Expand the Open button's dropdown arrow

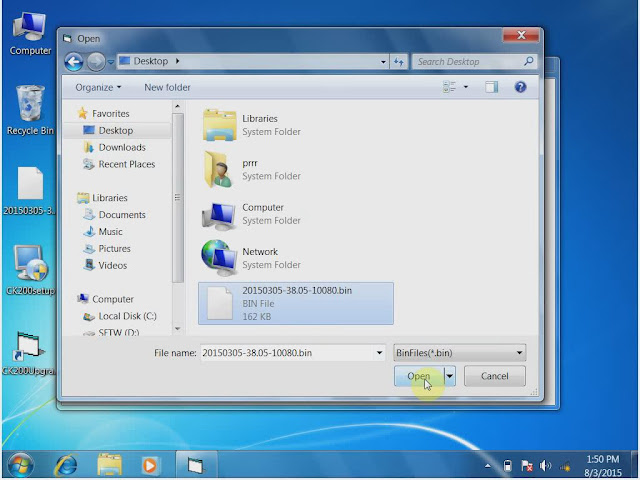(449, 376)
